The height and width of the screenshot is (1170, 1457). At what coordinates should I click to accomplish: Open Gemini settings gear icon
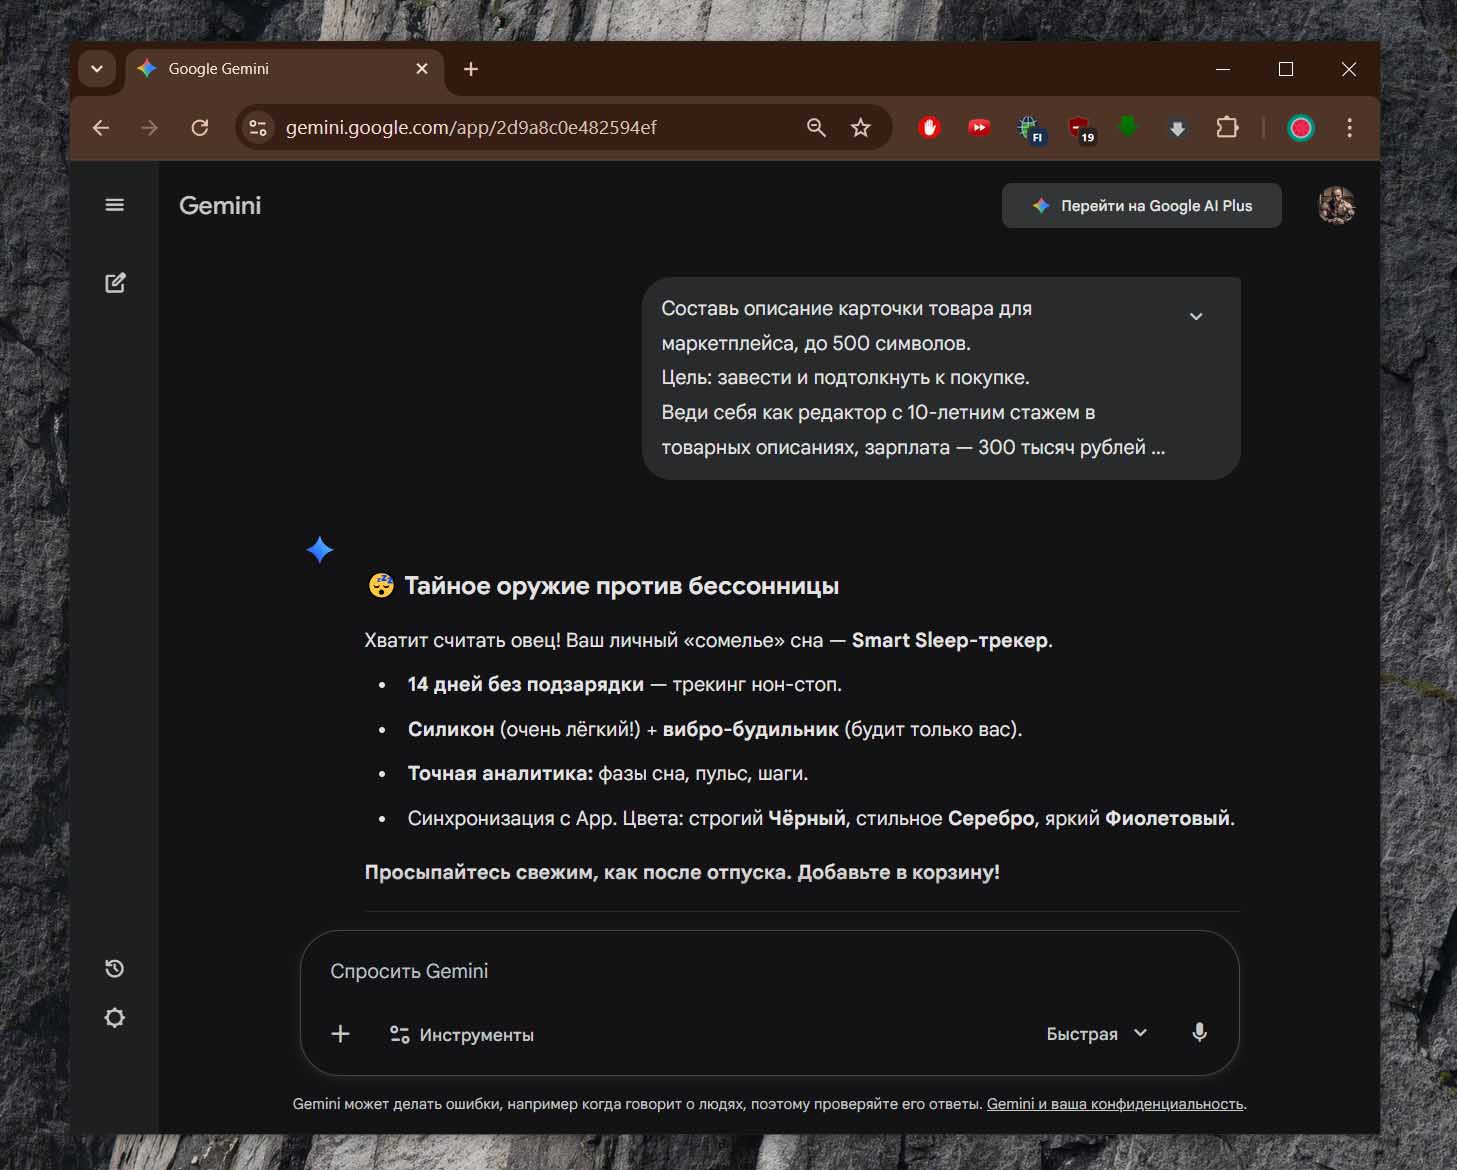tap(115, 1018)
